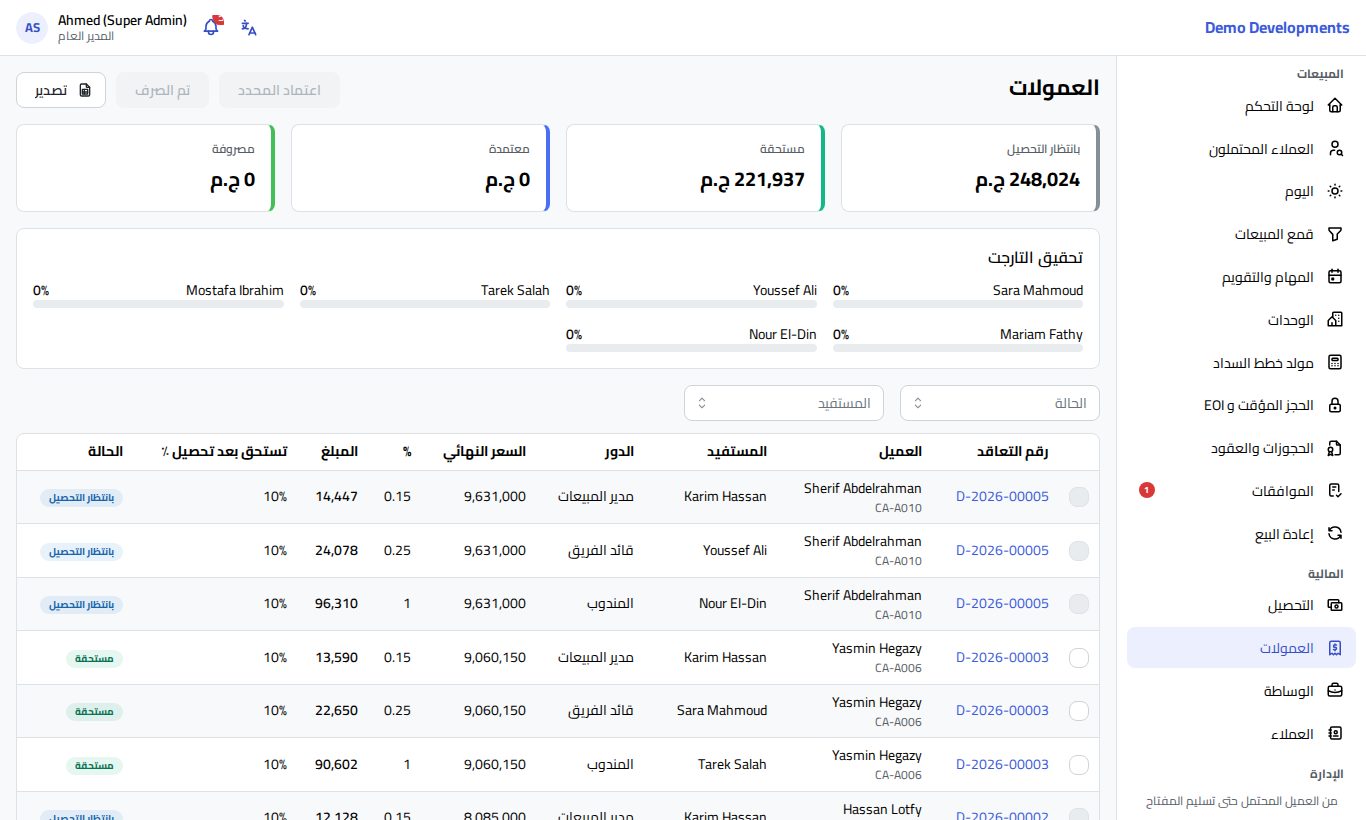Click the مولد خطط السداد calculator icon
The height and width of the screenshot is (820, 1366).
1334,363
